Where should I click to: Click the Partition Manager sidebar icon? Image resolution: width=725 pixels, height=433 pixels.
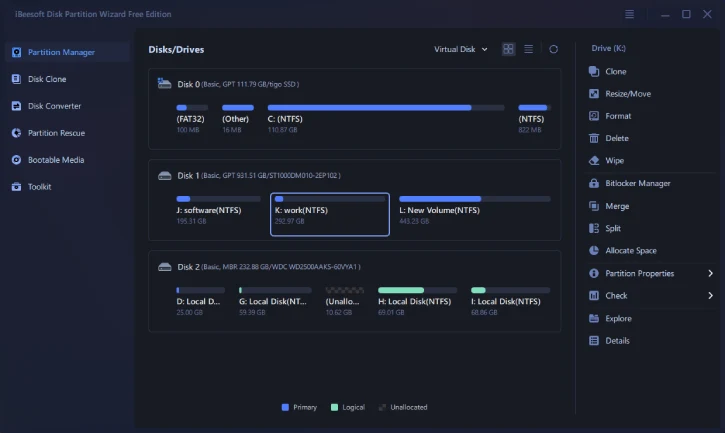tap(16, 52)
